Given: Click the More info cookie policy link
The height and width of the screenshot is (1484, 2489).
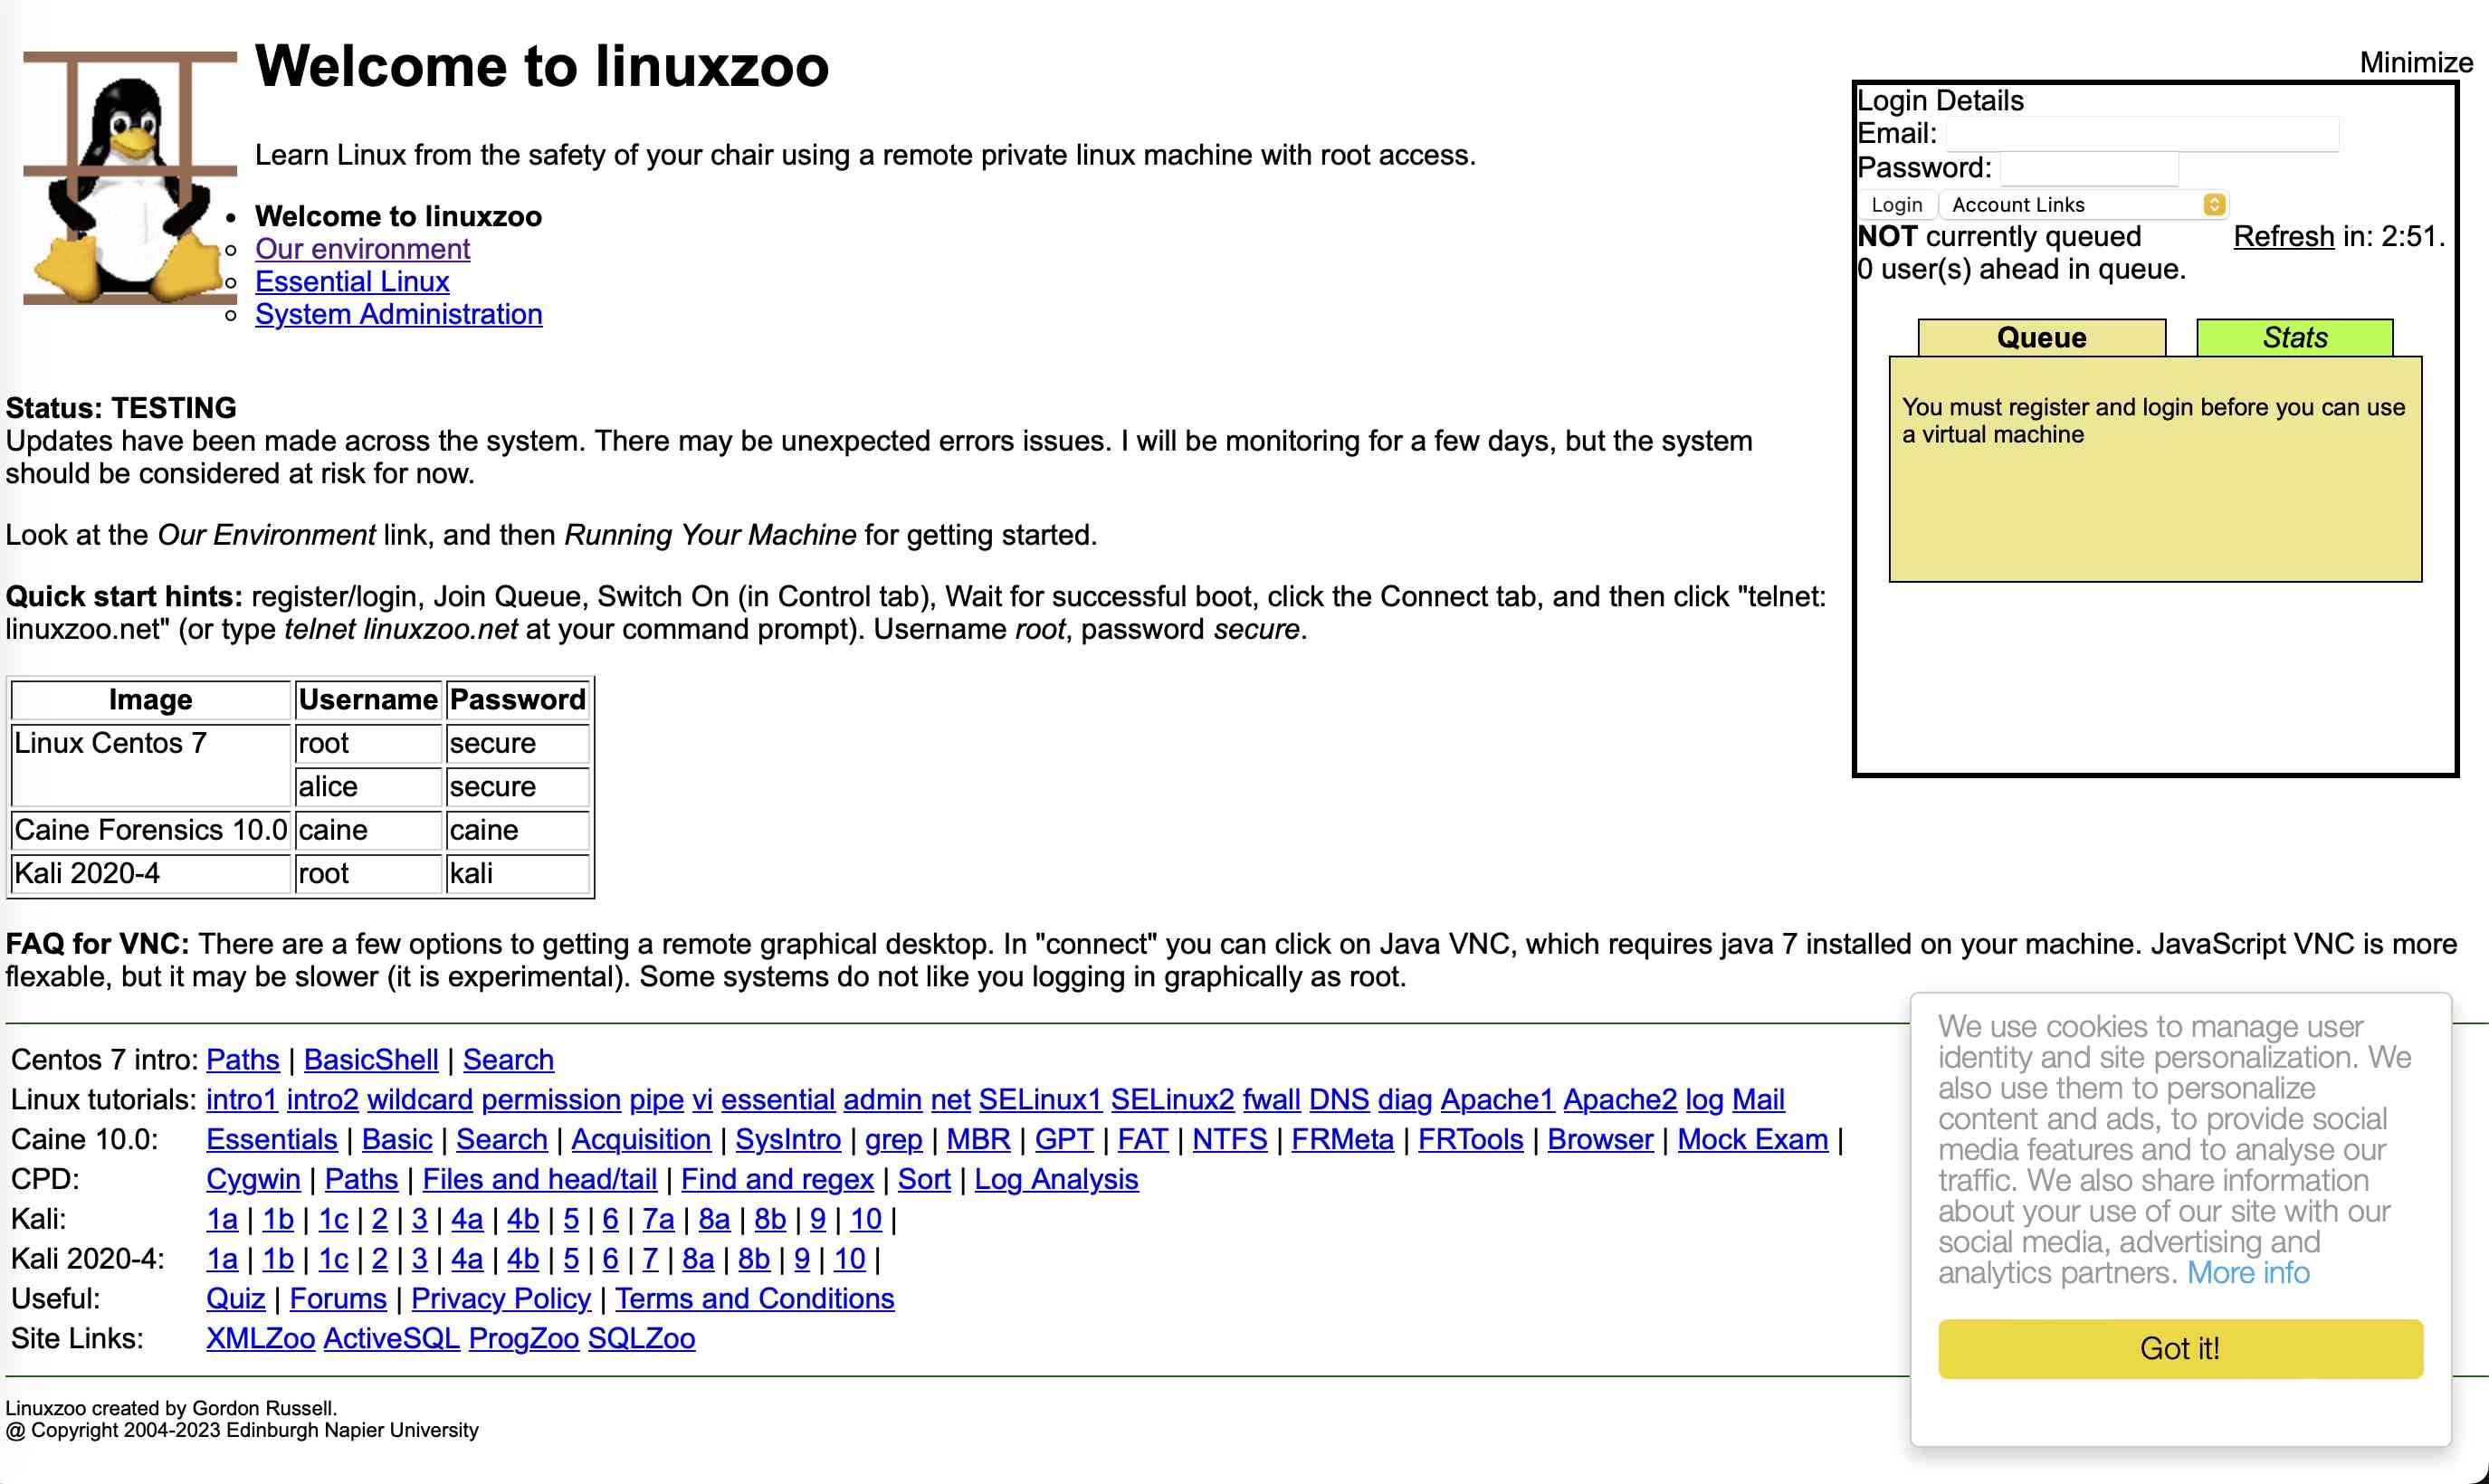Looking at the screenshot, I should (2242, 1270).
